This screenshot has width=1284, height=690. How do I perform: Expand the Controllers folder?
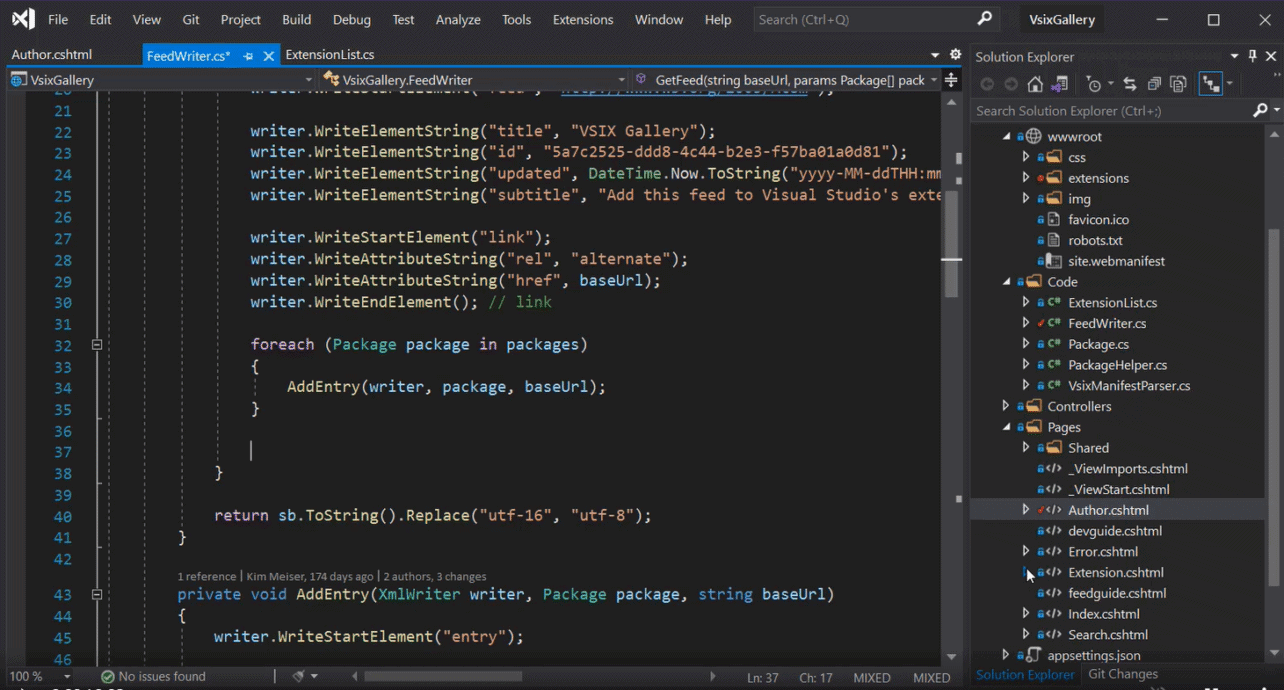1007,406
